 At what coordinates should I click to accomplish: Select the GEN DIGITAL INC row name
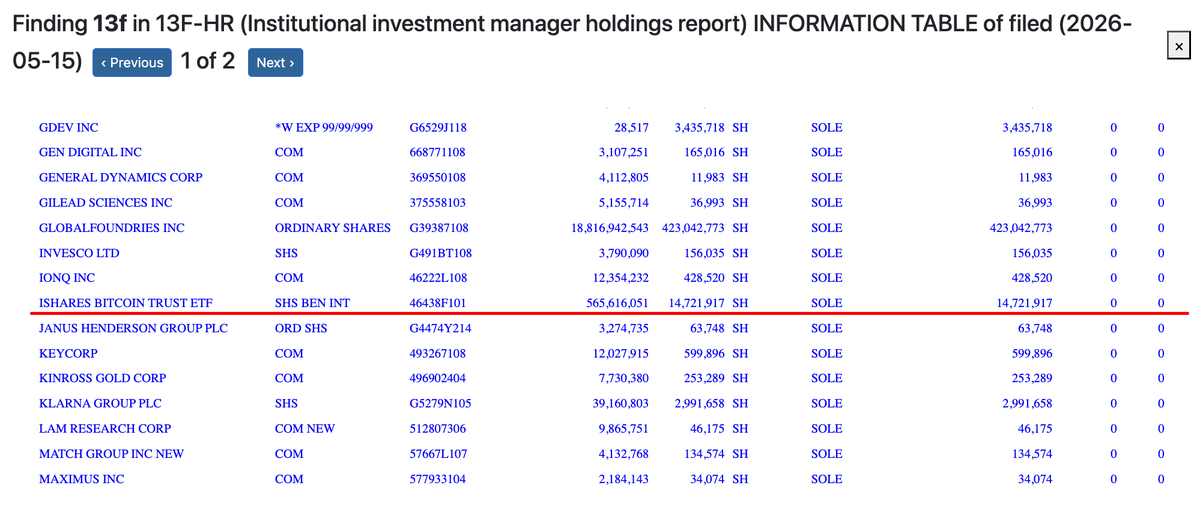click(x=90, y=153)
